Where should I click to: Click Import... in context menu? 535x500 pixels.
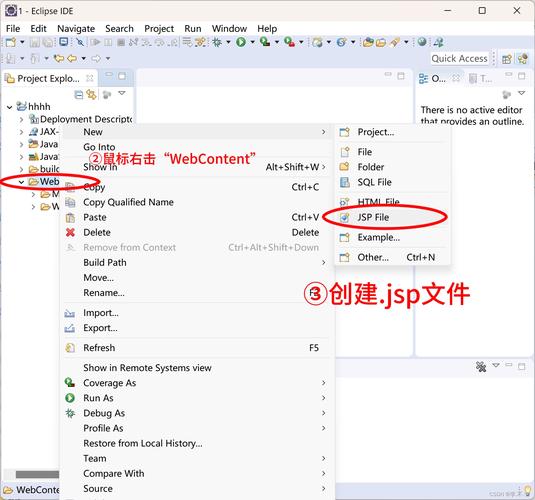click(x=197, y=313)
